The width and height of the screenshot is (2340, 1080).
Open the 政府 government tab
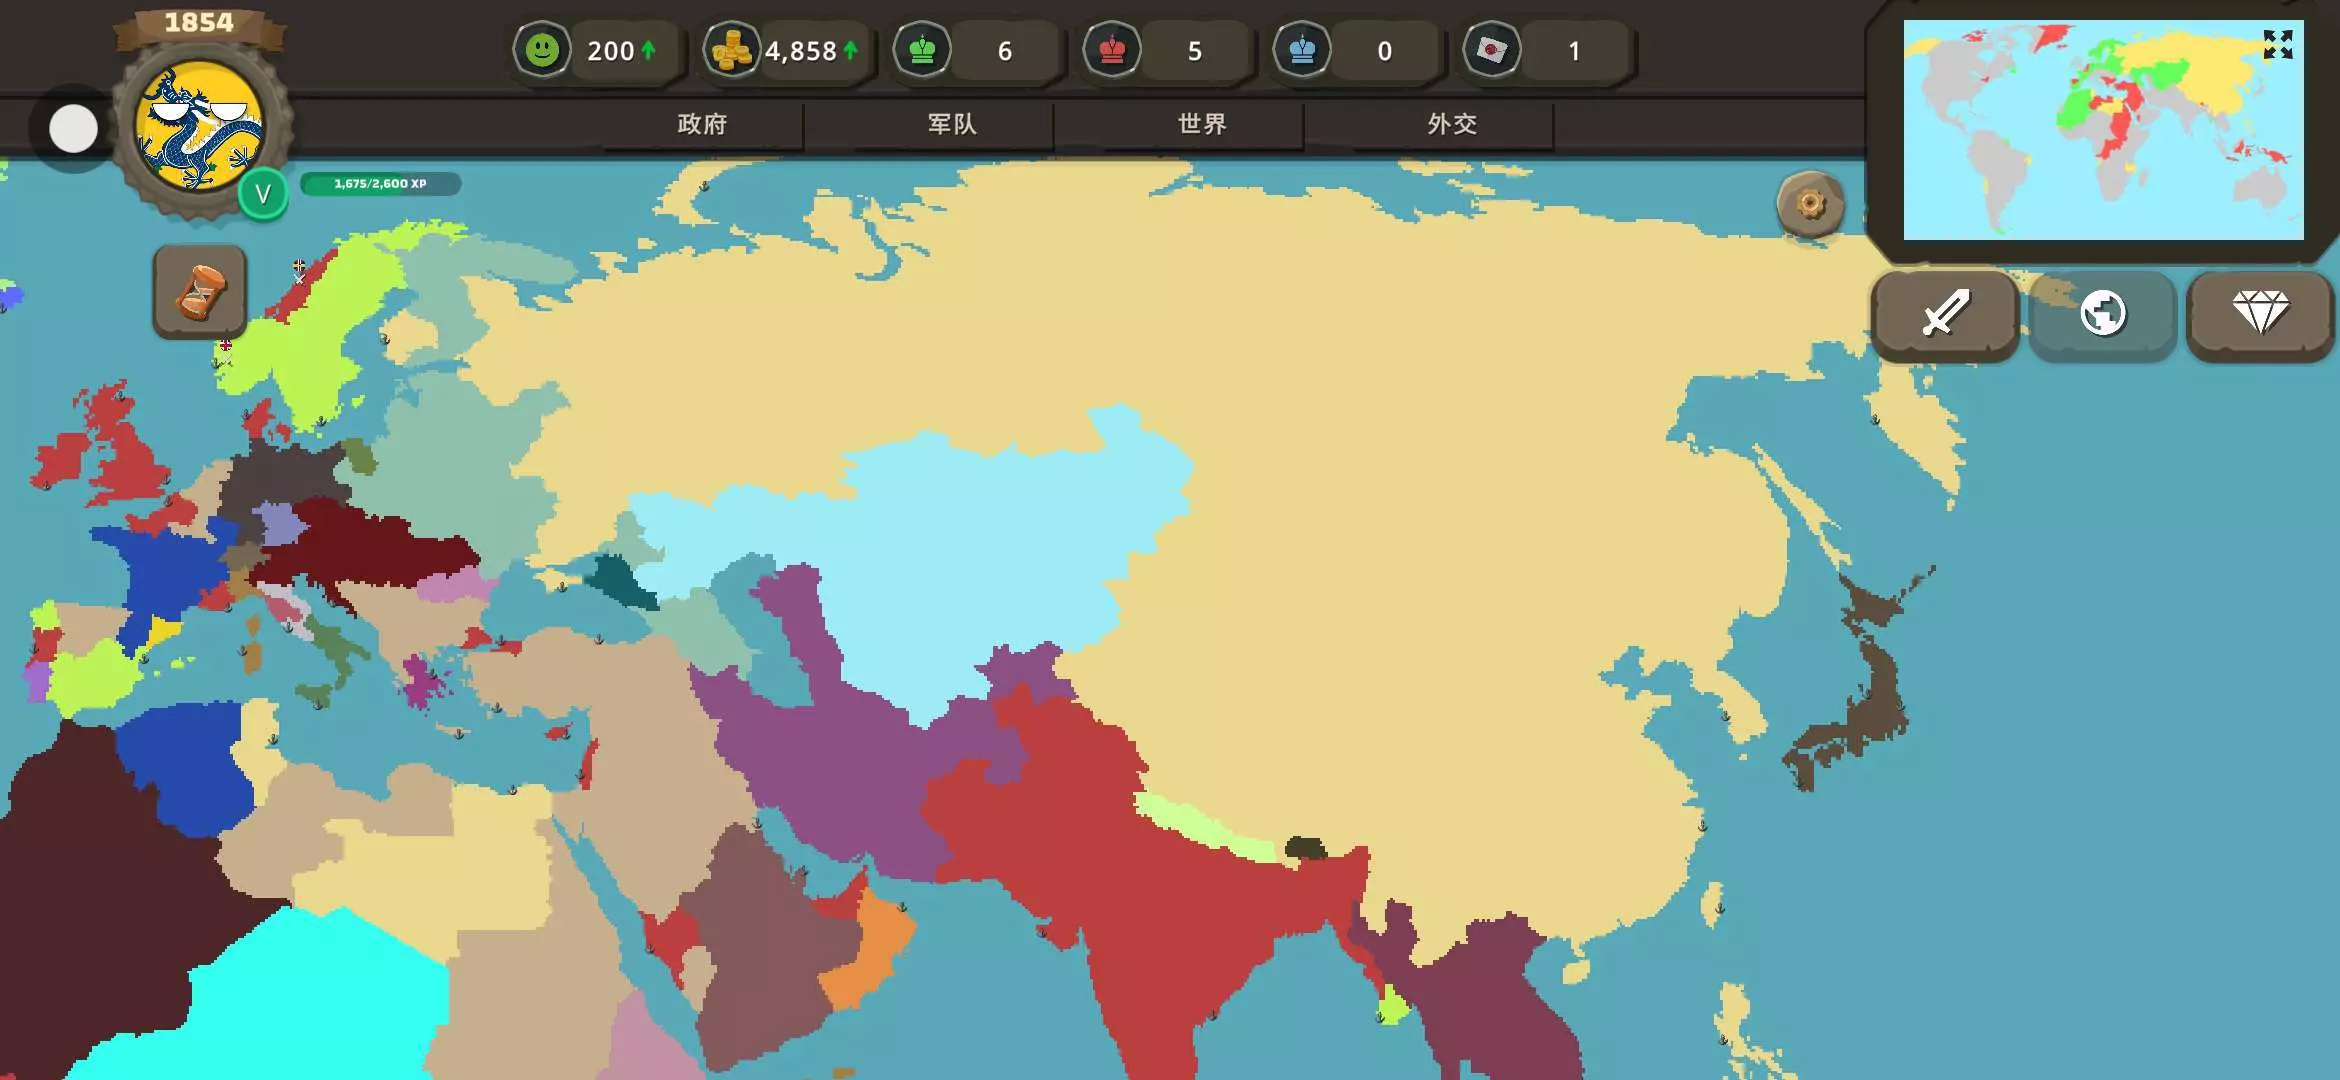pyautogui.click(x=702, y=124)
